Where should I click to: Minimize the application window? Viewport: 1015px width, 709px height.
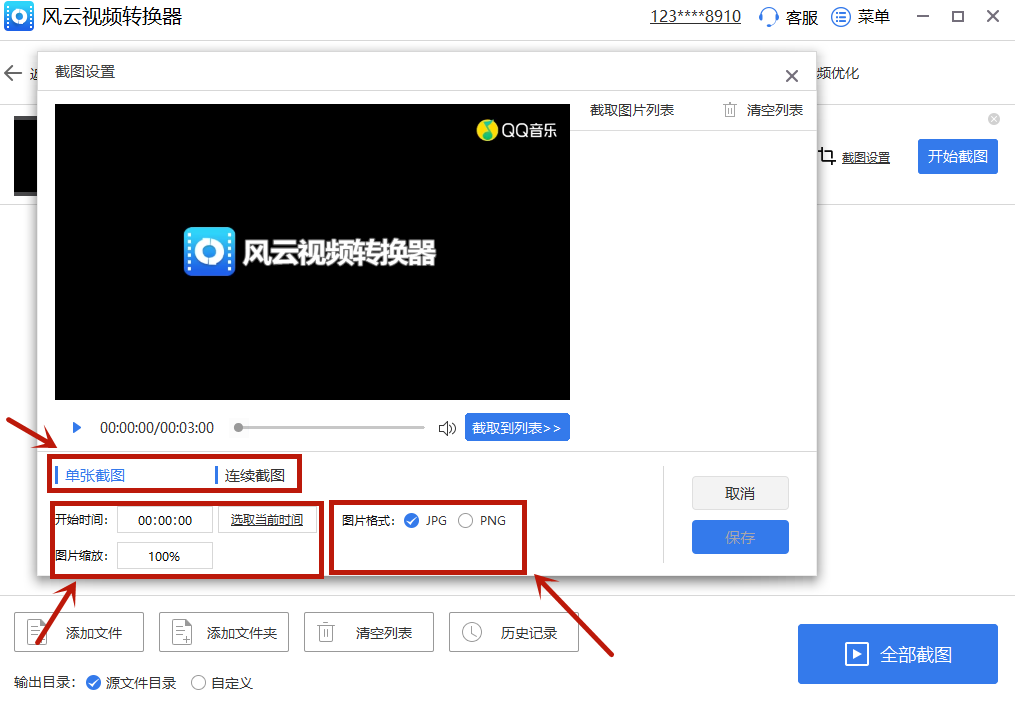(923, 16)
